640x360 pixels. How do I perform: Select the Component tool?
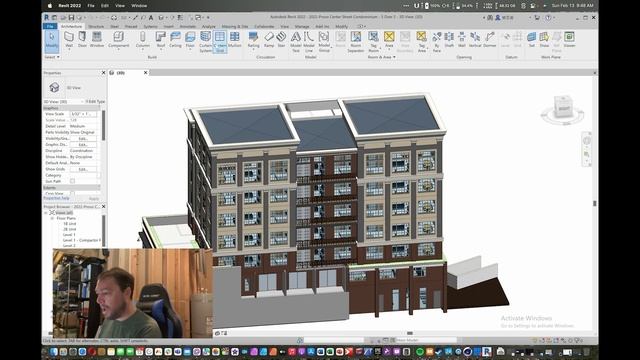118,40
